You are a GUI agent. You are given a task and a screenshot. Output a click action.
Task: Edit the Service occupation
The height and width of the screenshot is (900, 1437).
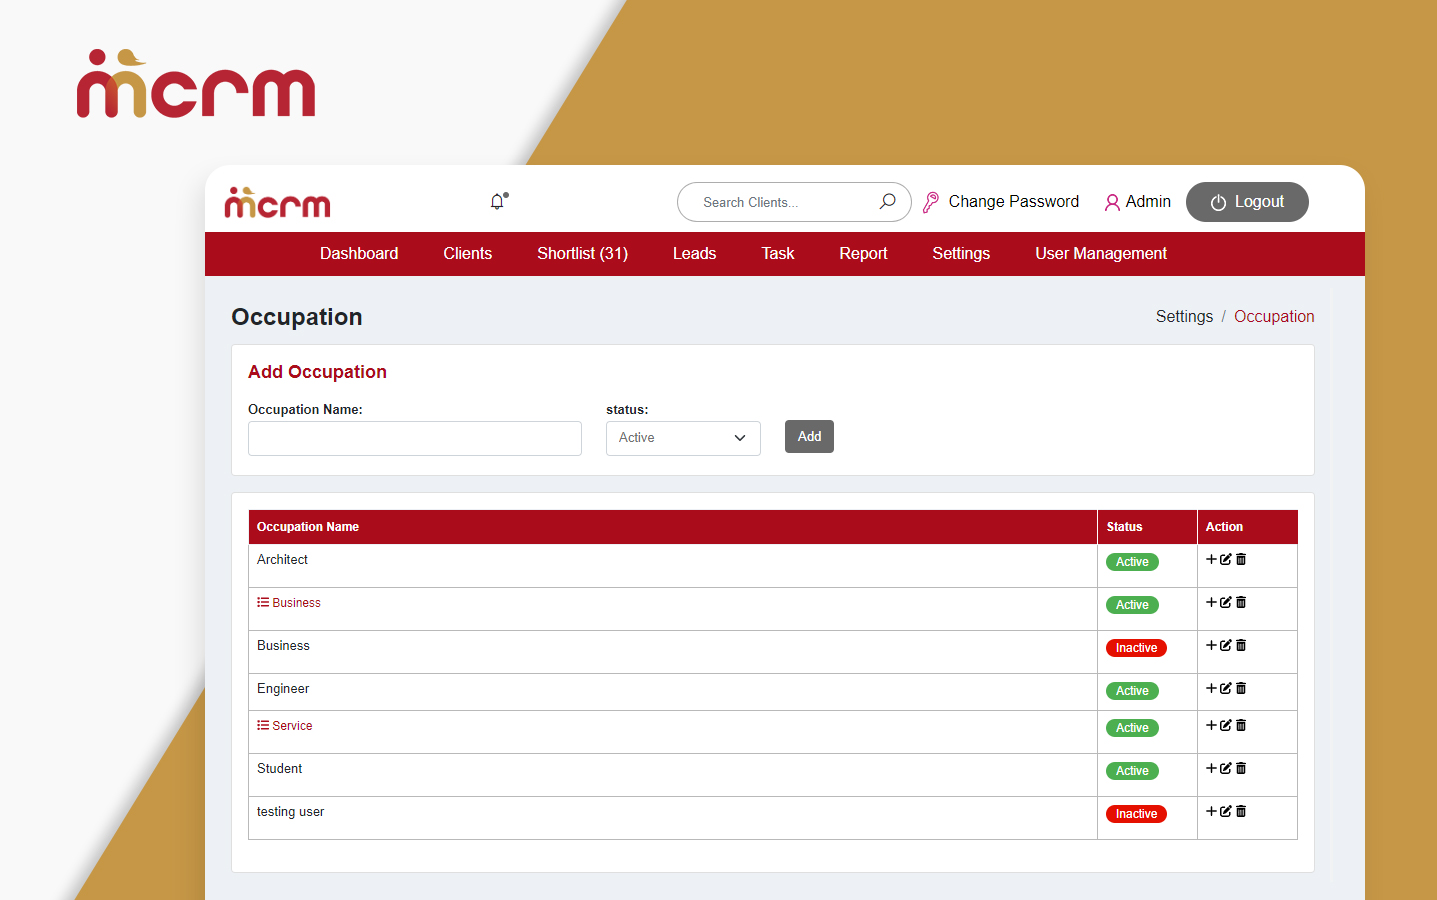coord(1226,725)
